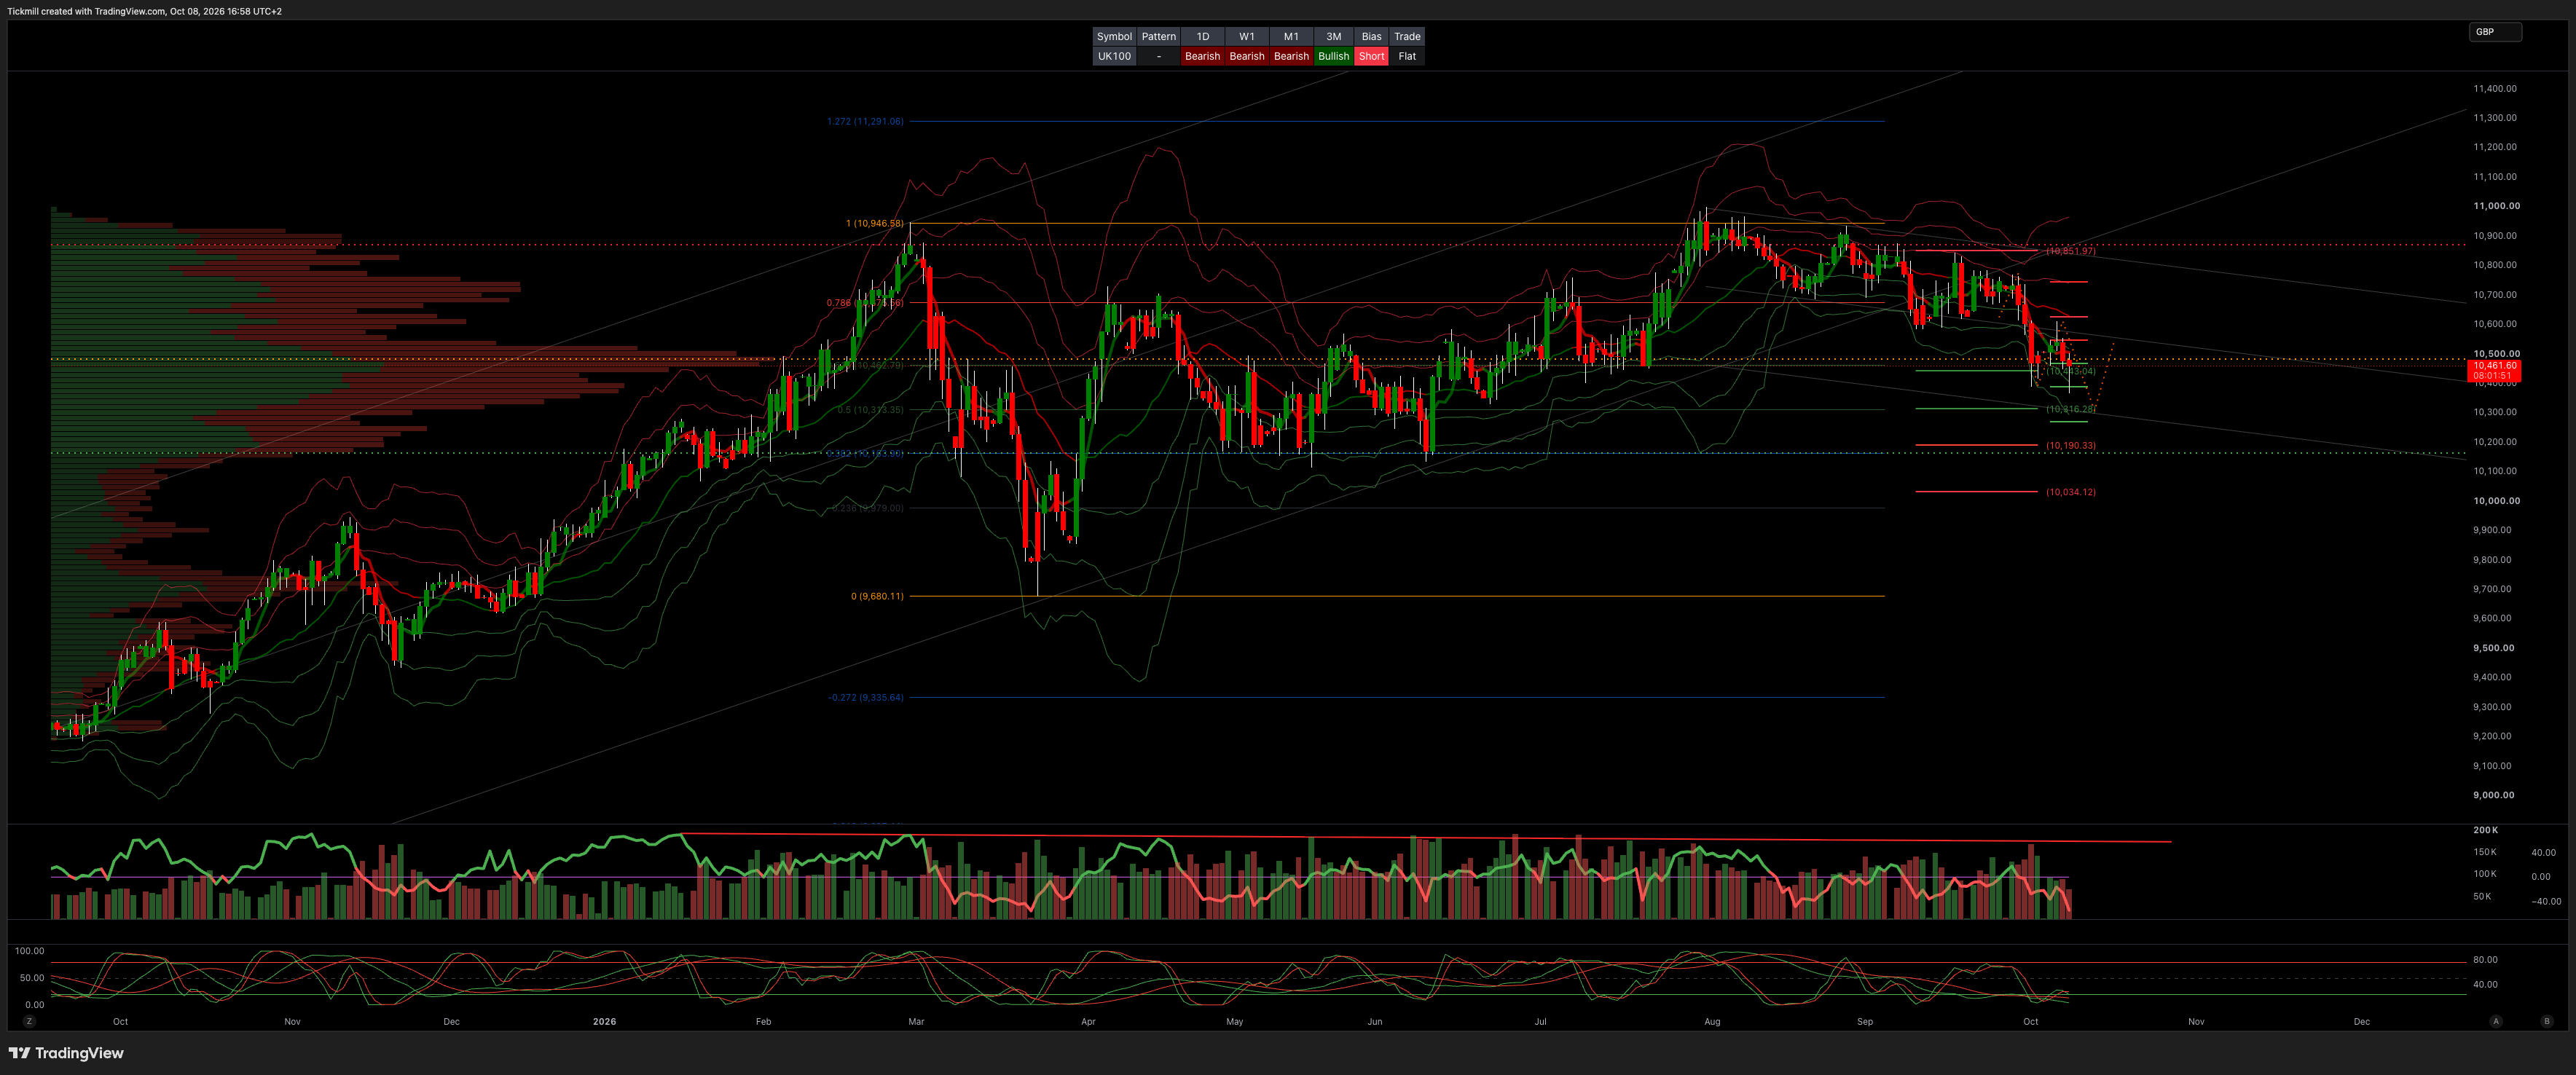This screenshot has width=2576, height=1075.
Task: Click the TradingView logo at bottom left
Action: pos(66,1053)
